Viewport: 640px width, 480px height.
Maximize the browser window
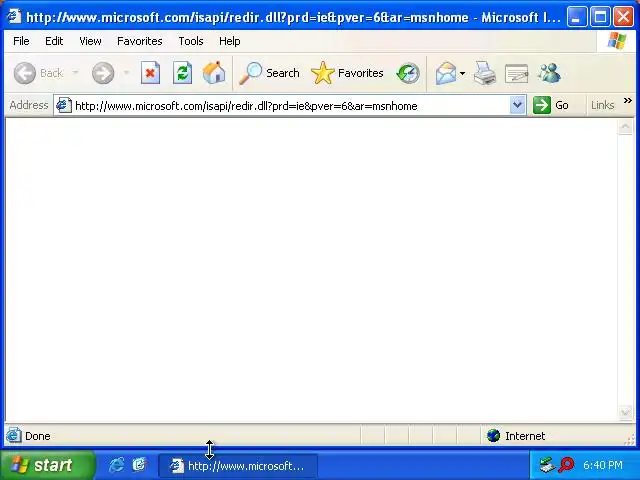(600, 17)
